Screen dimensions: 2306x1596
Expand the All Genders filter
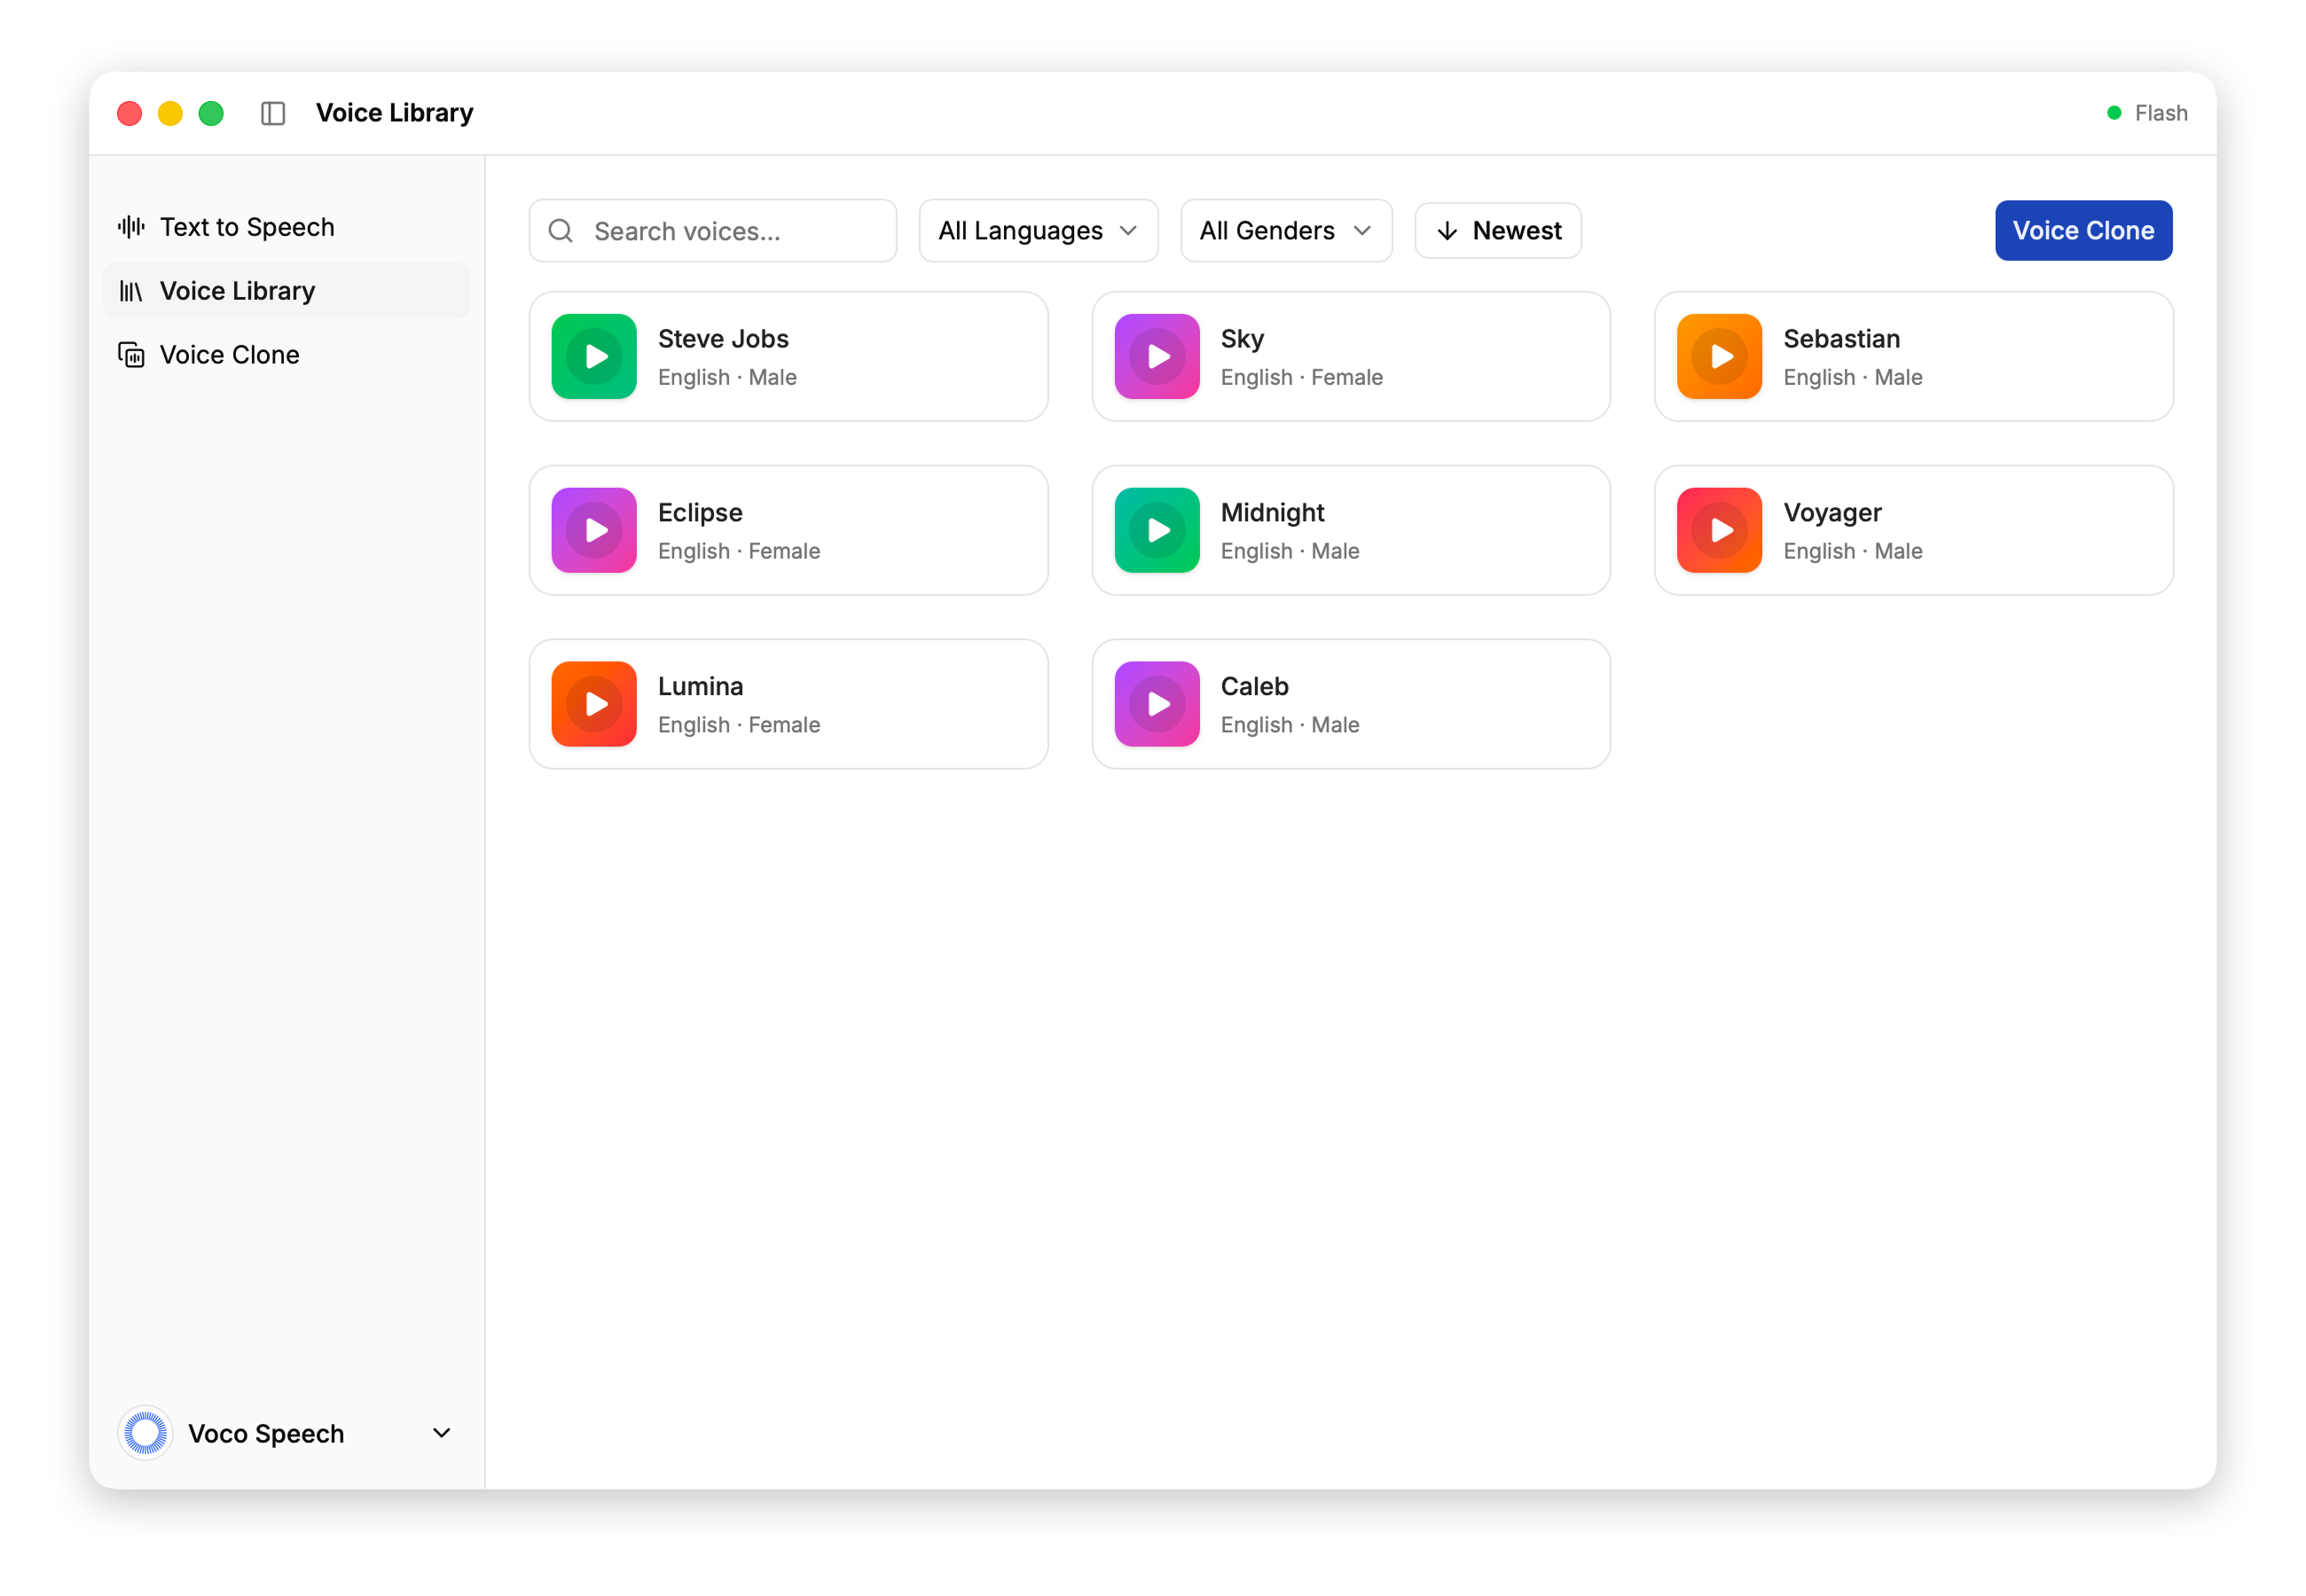(1285, 231)
